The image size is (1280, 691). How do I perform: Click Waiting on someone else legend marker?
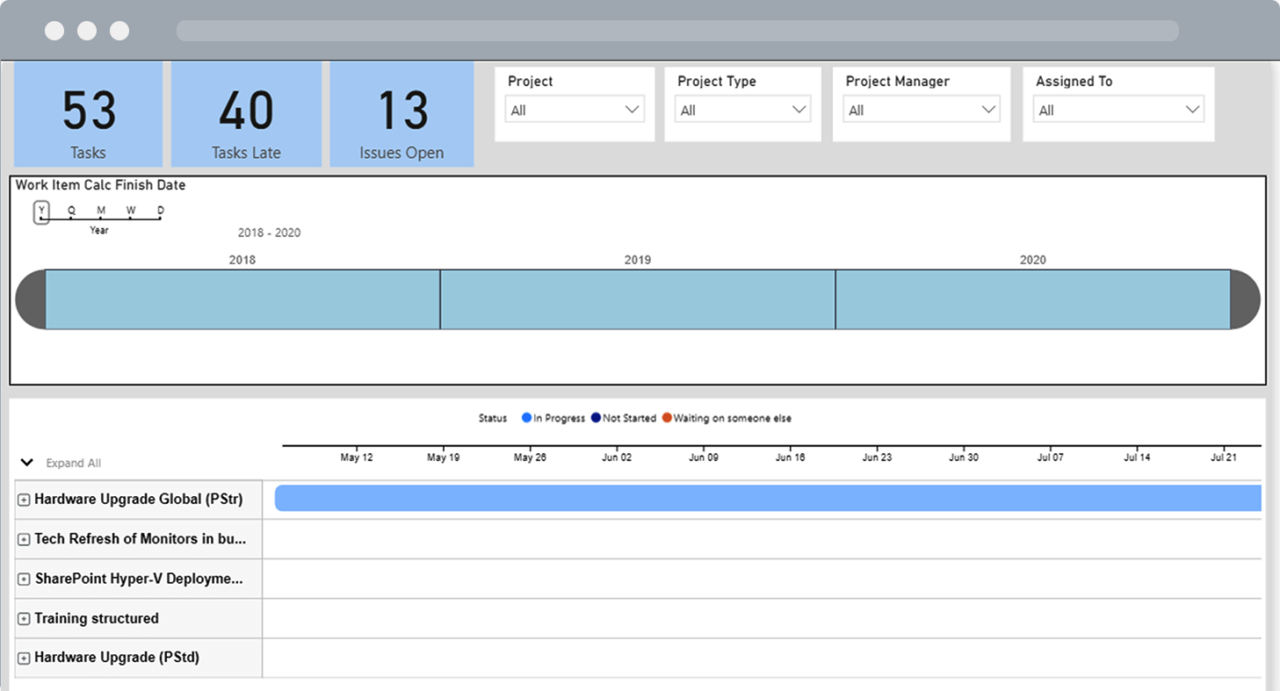[666, 418]
